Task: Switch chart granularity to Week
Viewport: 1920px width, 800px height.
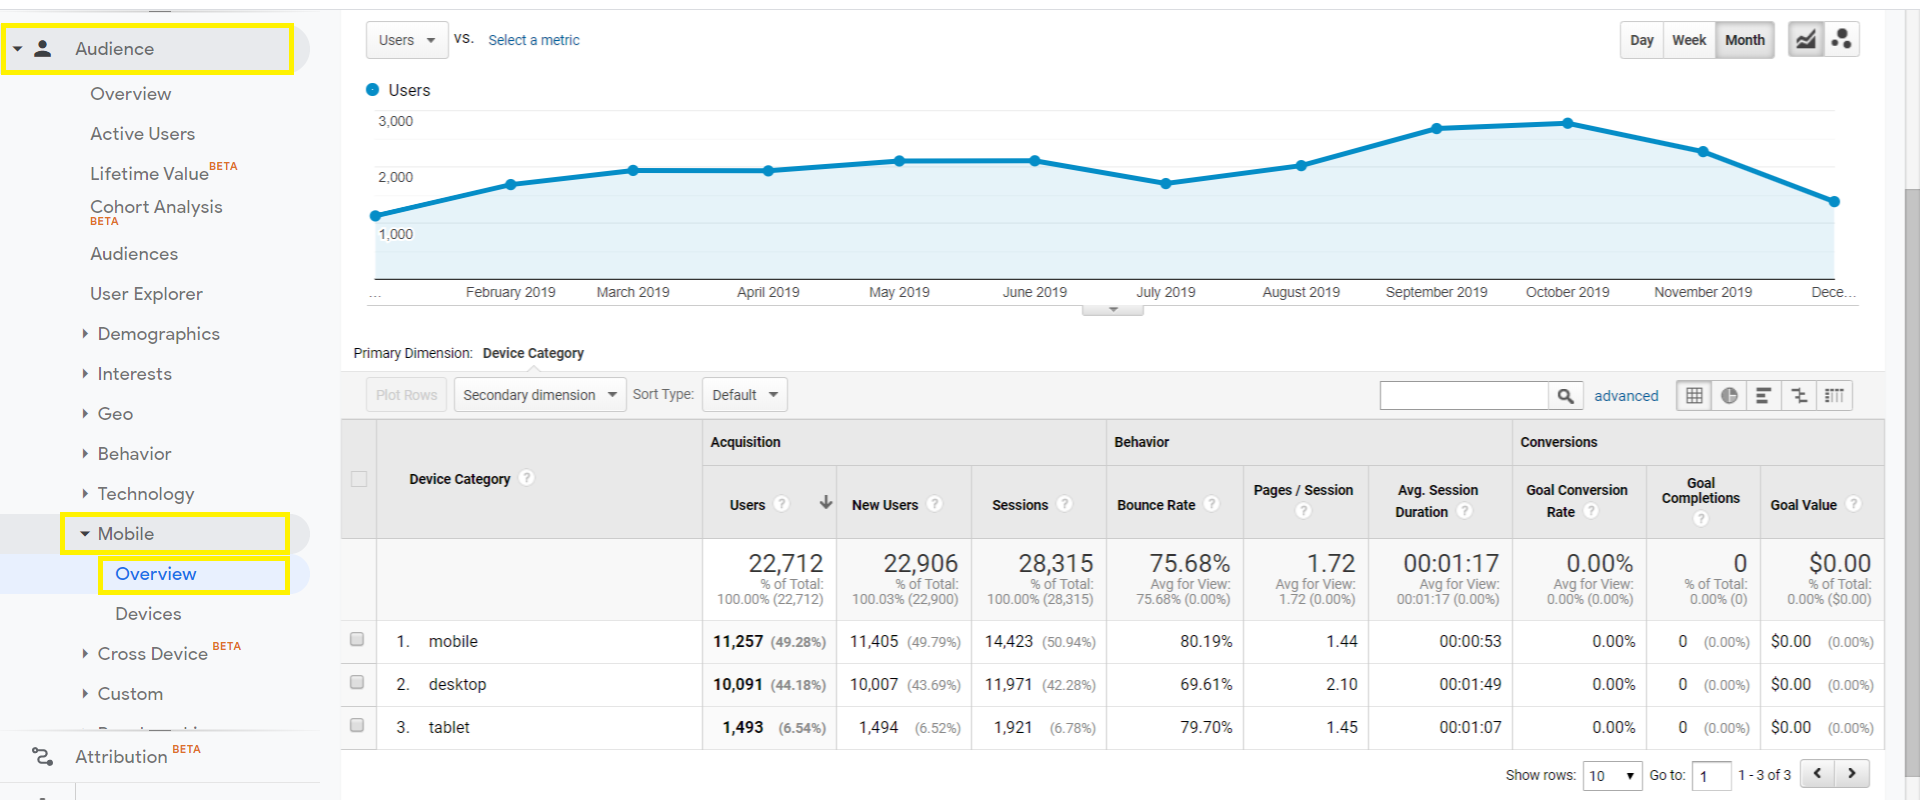Action: click(x=1689, y=40)
